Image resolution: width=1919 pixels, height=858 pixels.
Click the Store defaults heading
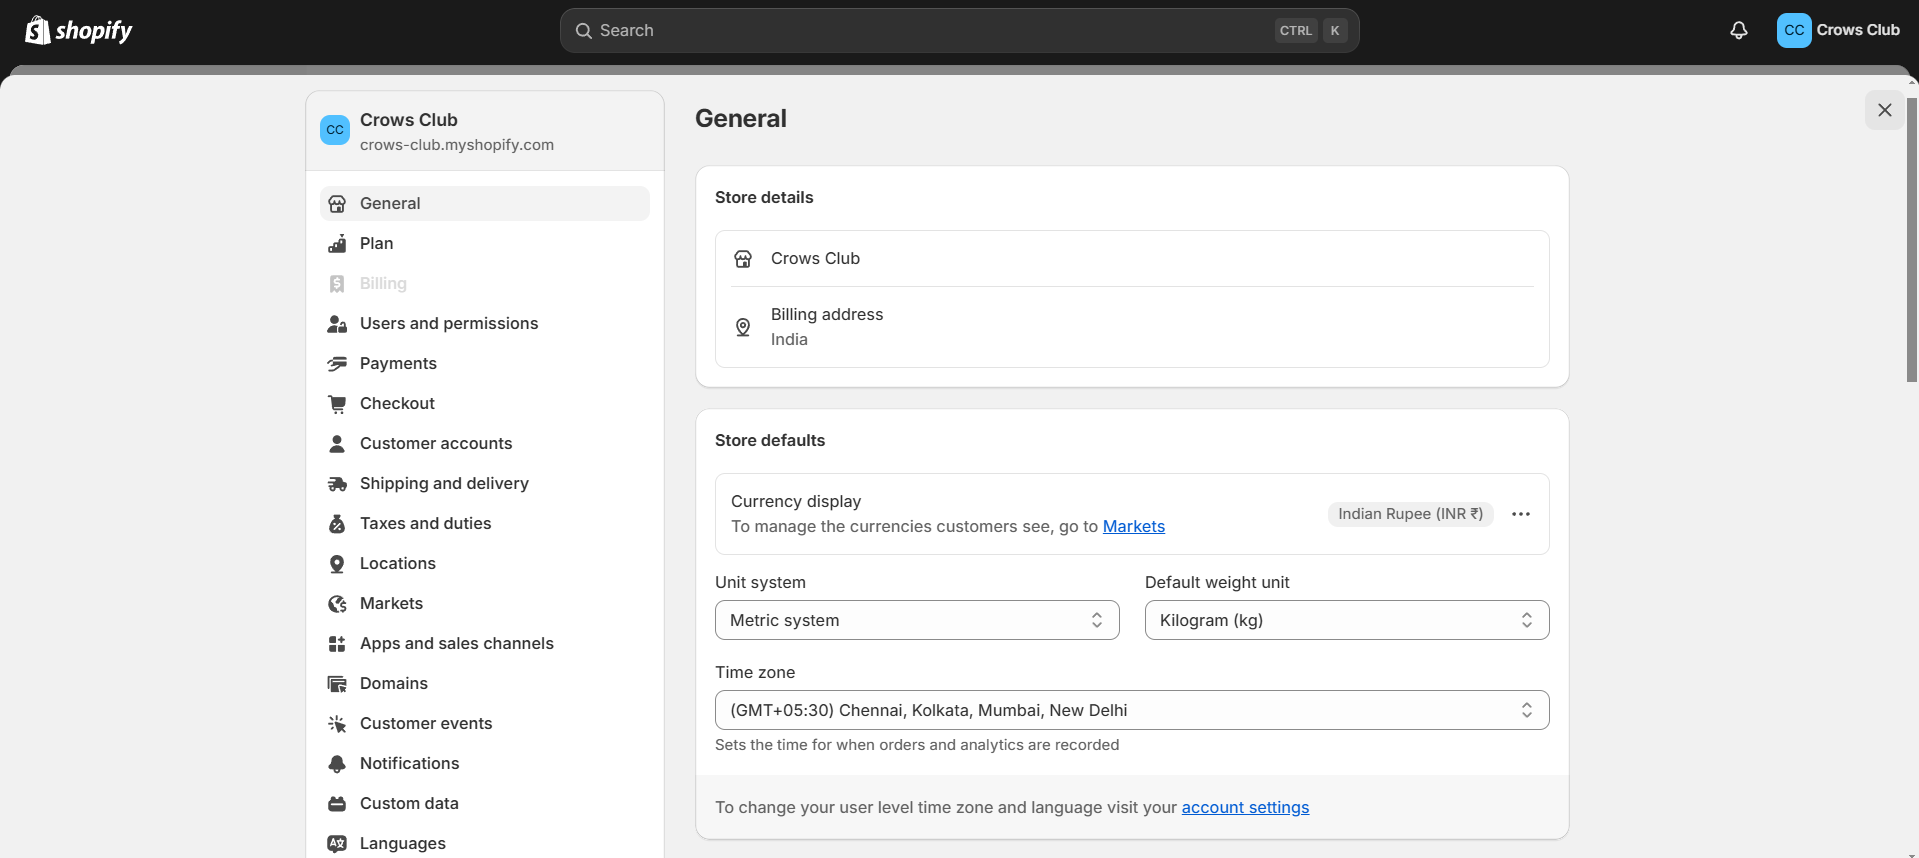770,440
